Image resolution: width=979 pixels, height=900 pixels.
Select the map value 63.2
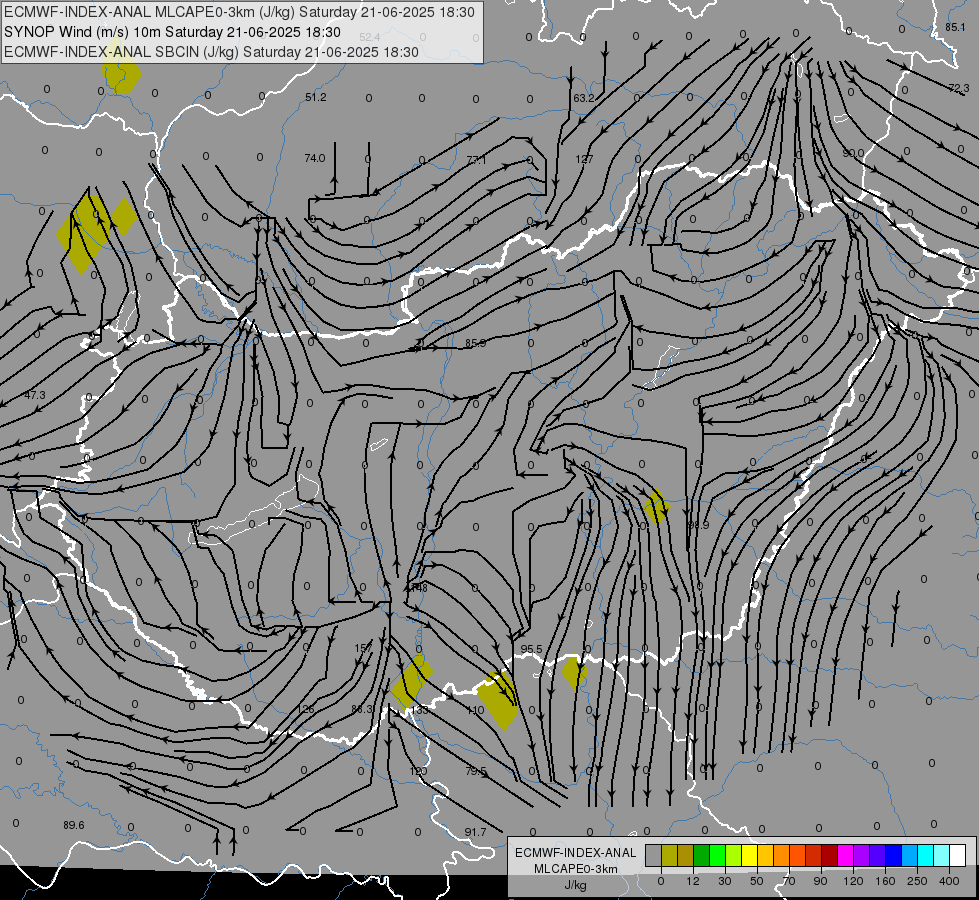tap(584, 98)
